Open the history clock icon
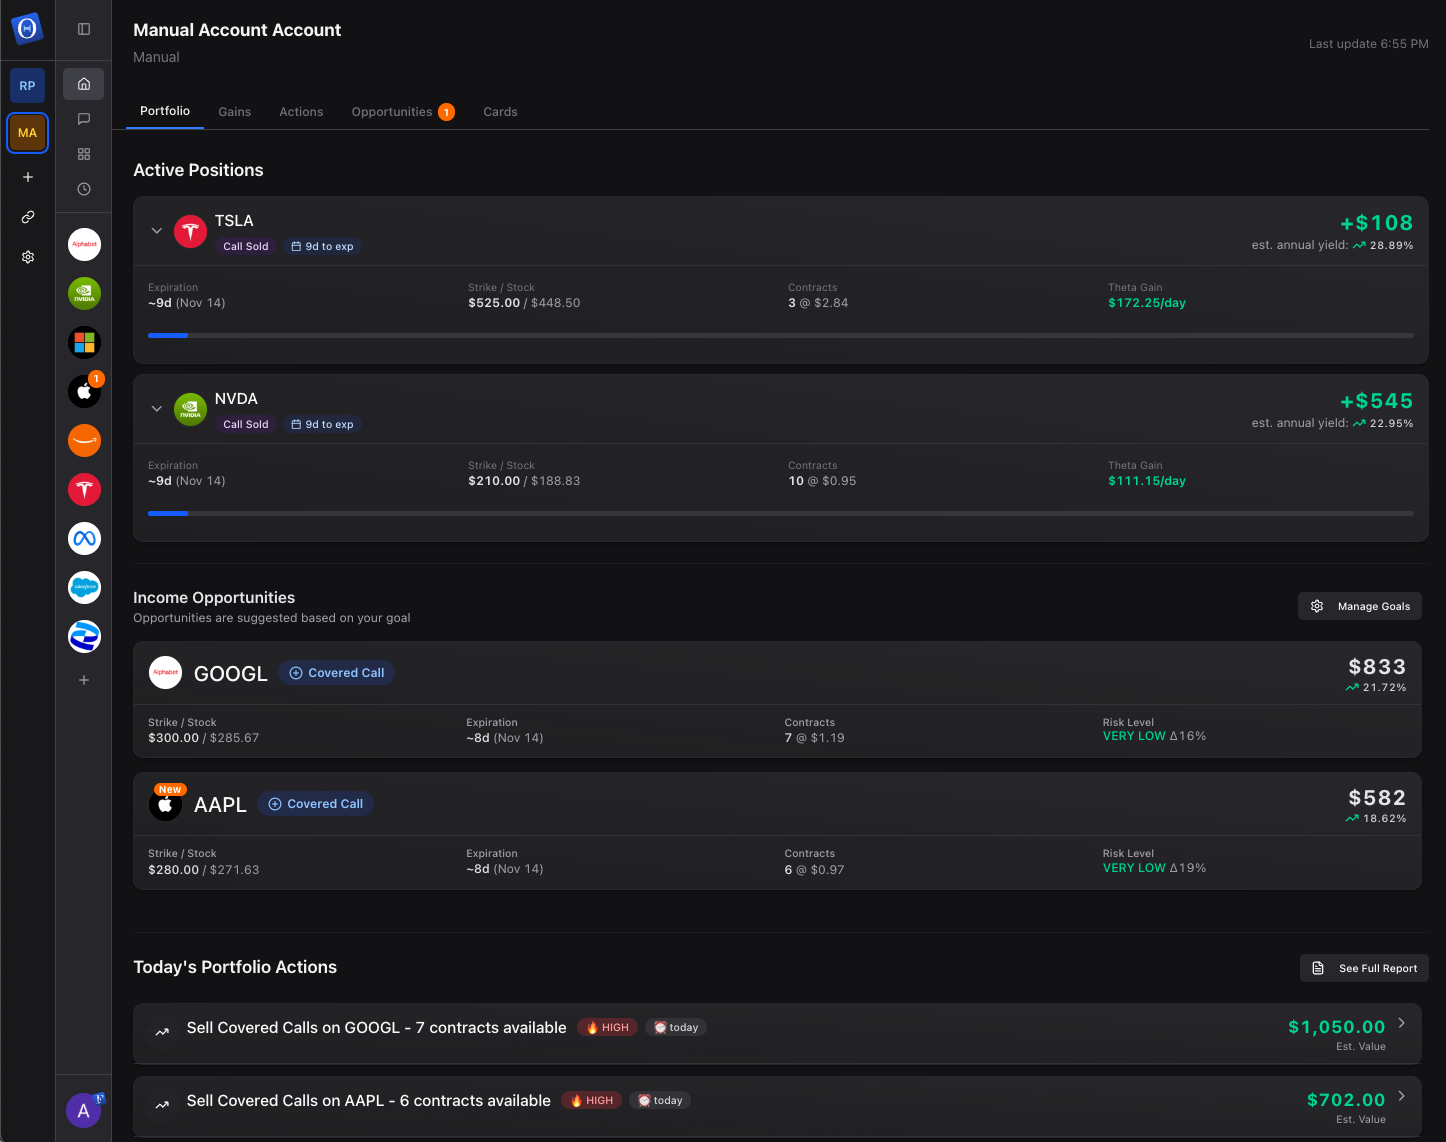Viewport: 1446px width, 1142px height. point(84,189)
